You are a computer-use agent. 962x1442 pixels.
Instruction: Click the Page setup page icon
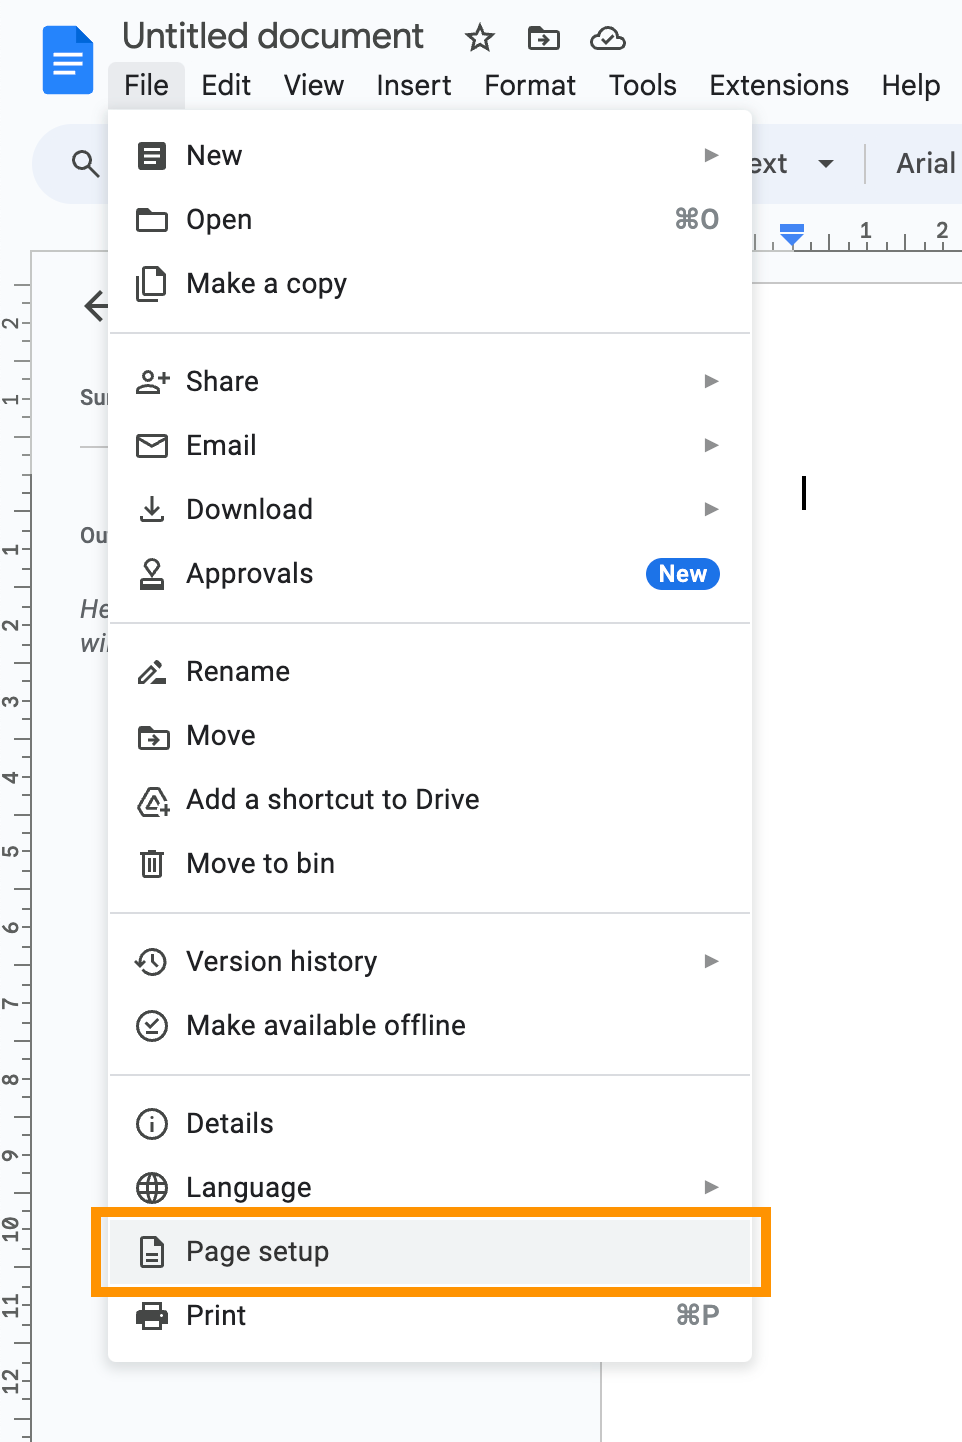152,1252
